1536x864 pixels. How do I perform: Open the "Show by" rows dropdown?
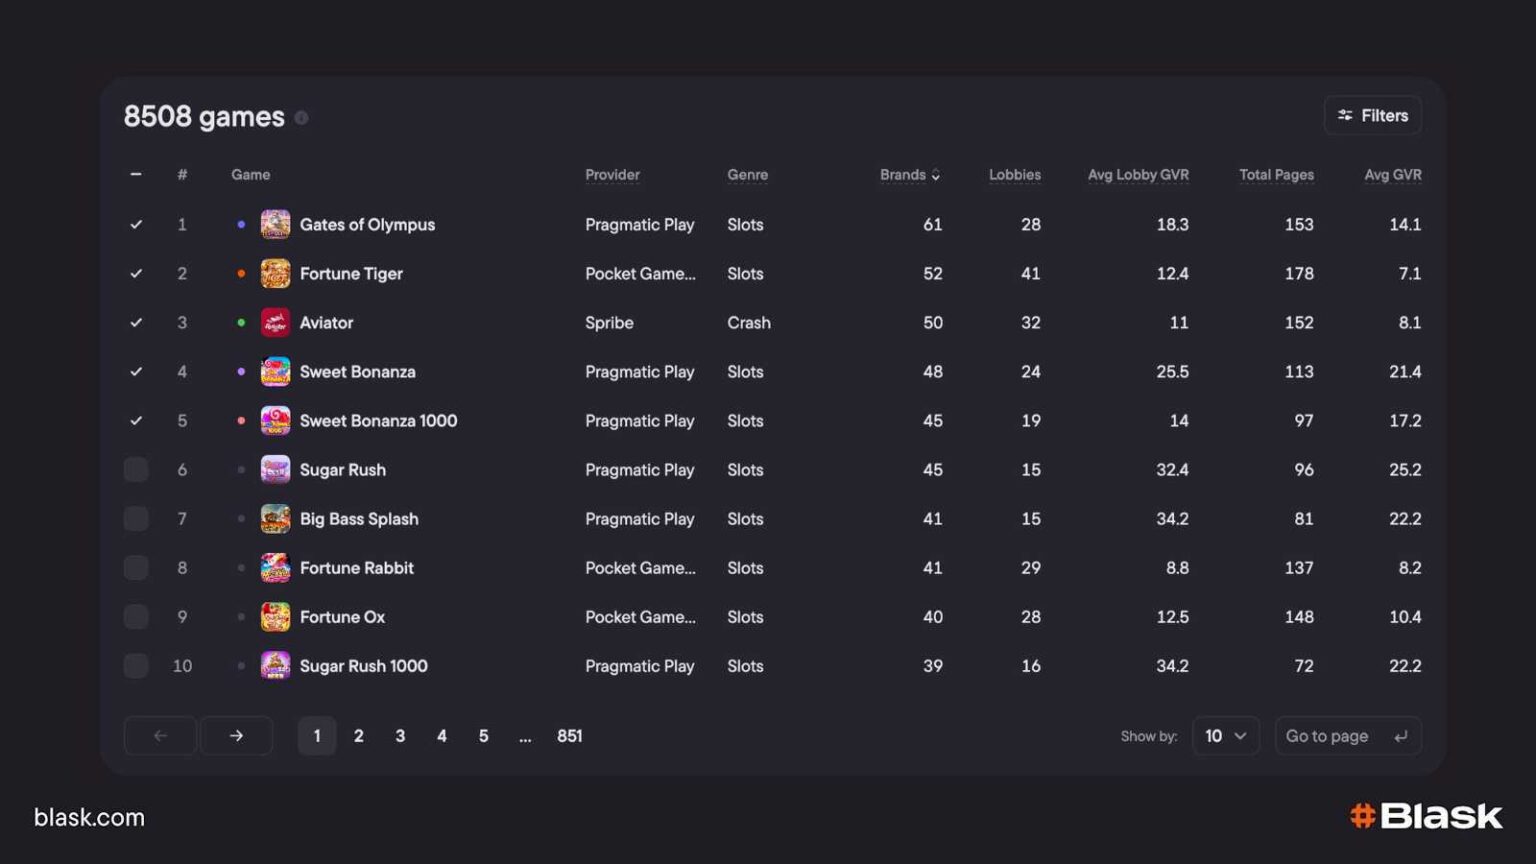(1225, 735)
